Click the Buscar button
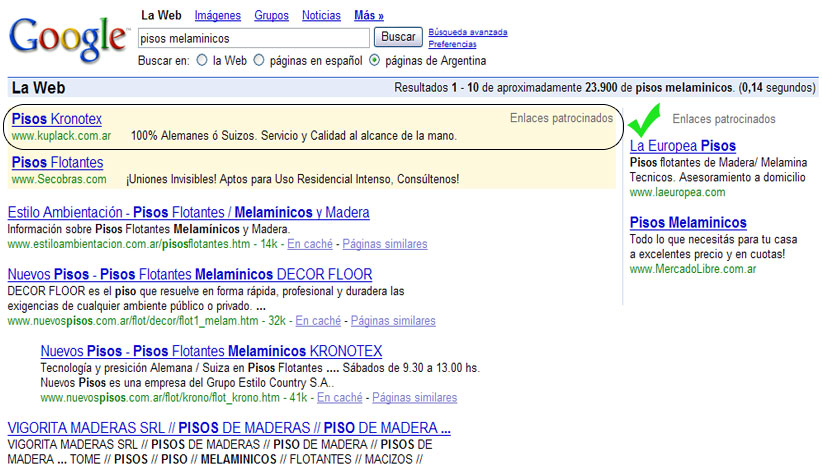The image size is (822, 464). [x=398, y=37]
